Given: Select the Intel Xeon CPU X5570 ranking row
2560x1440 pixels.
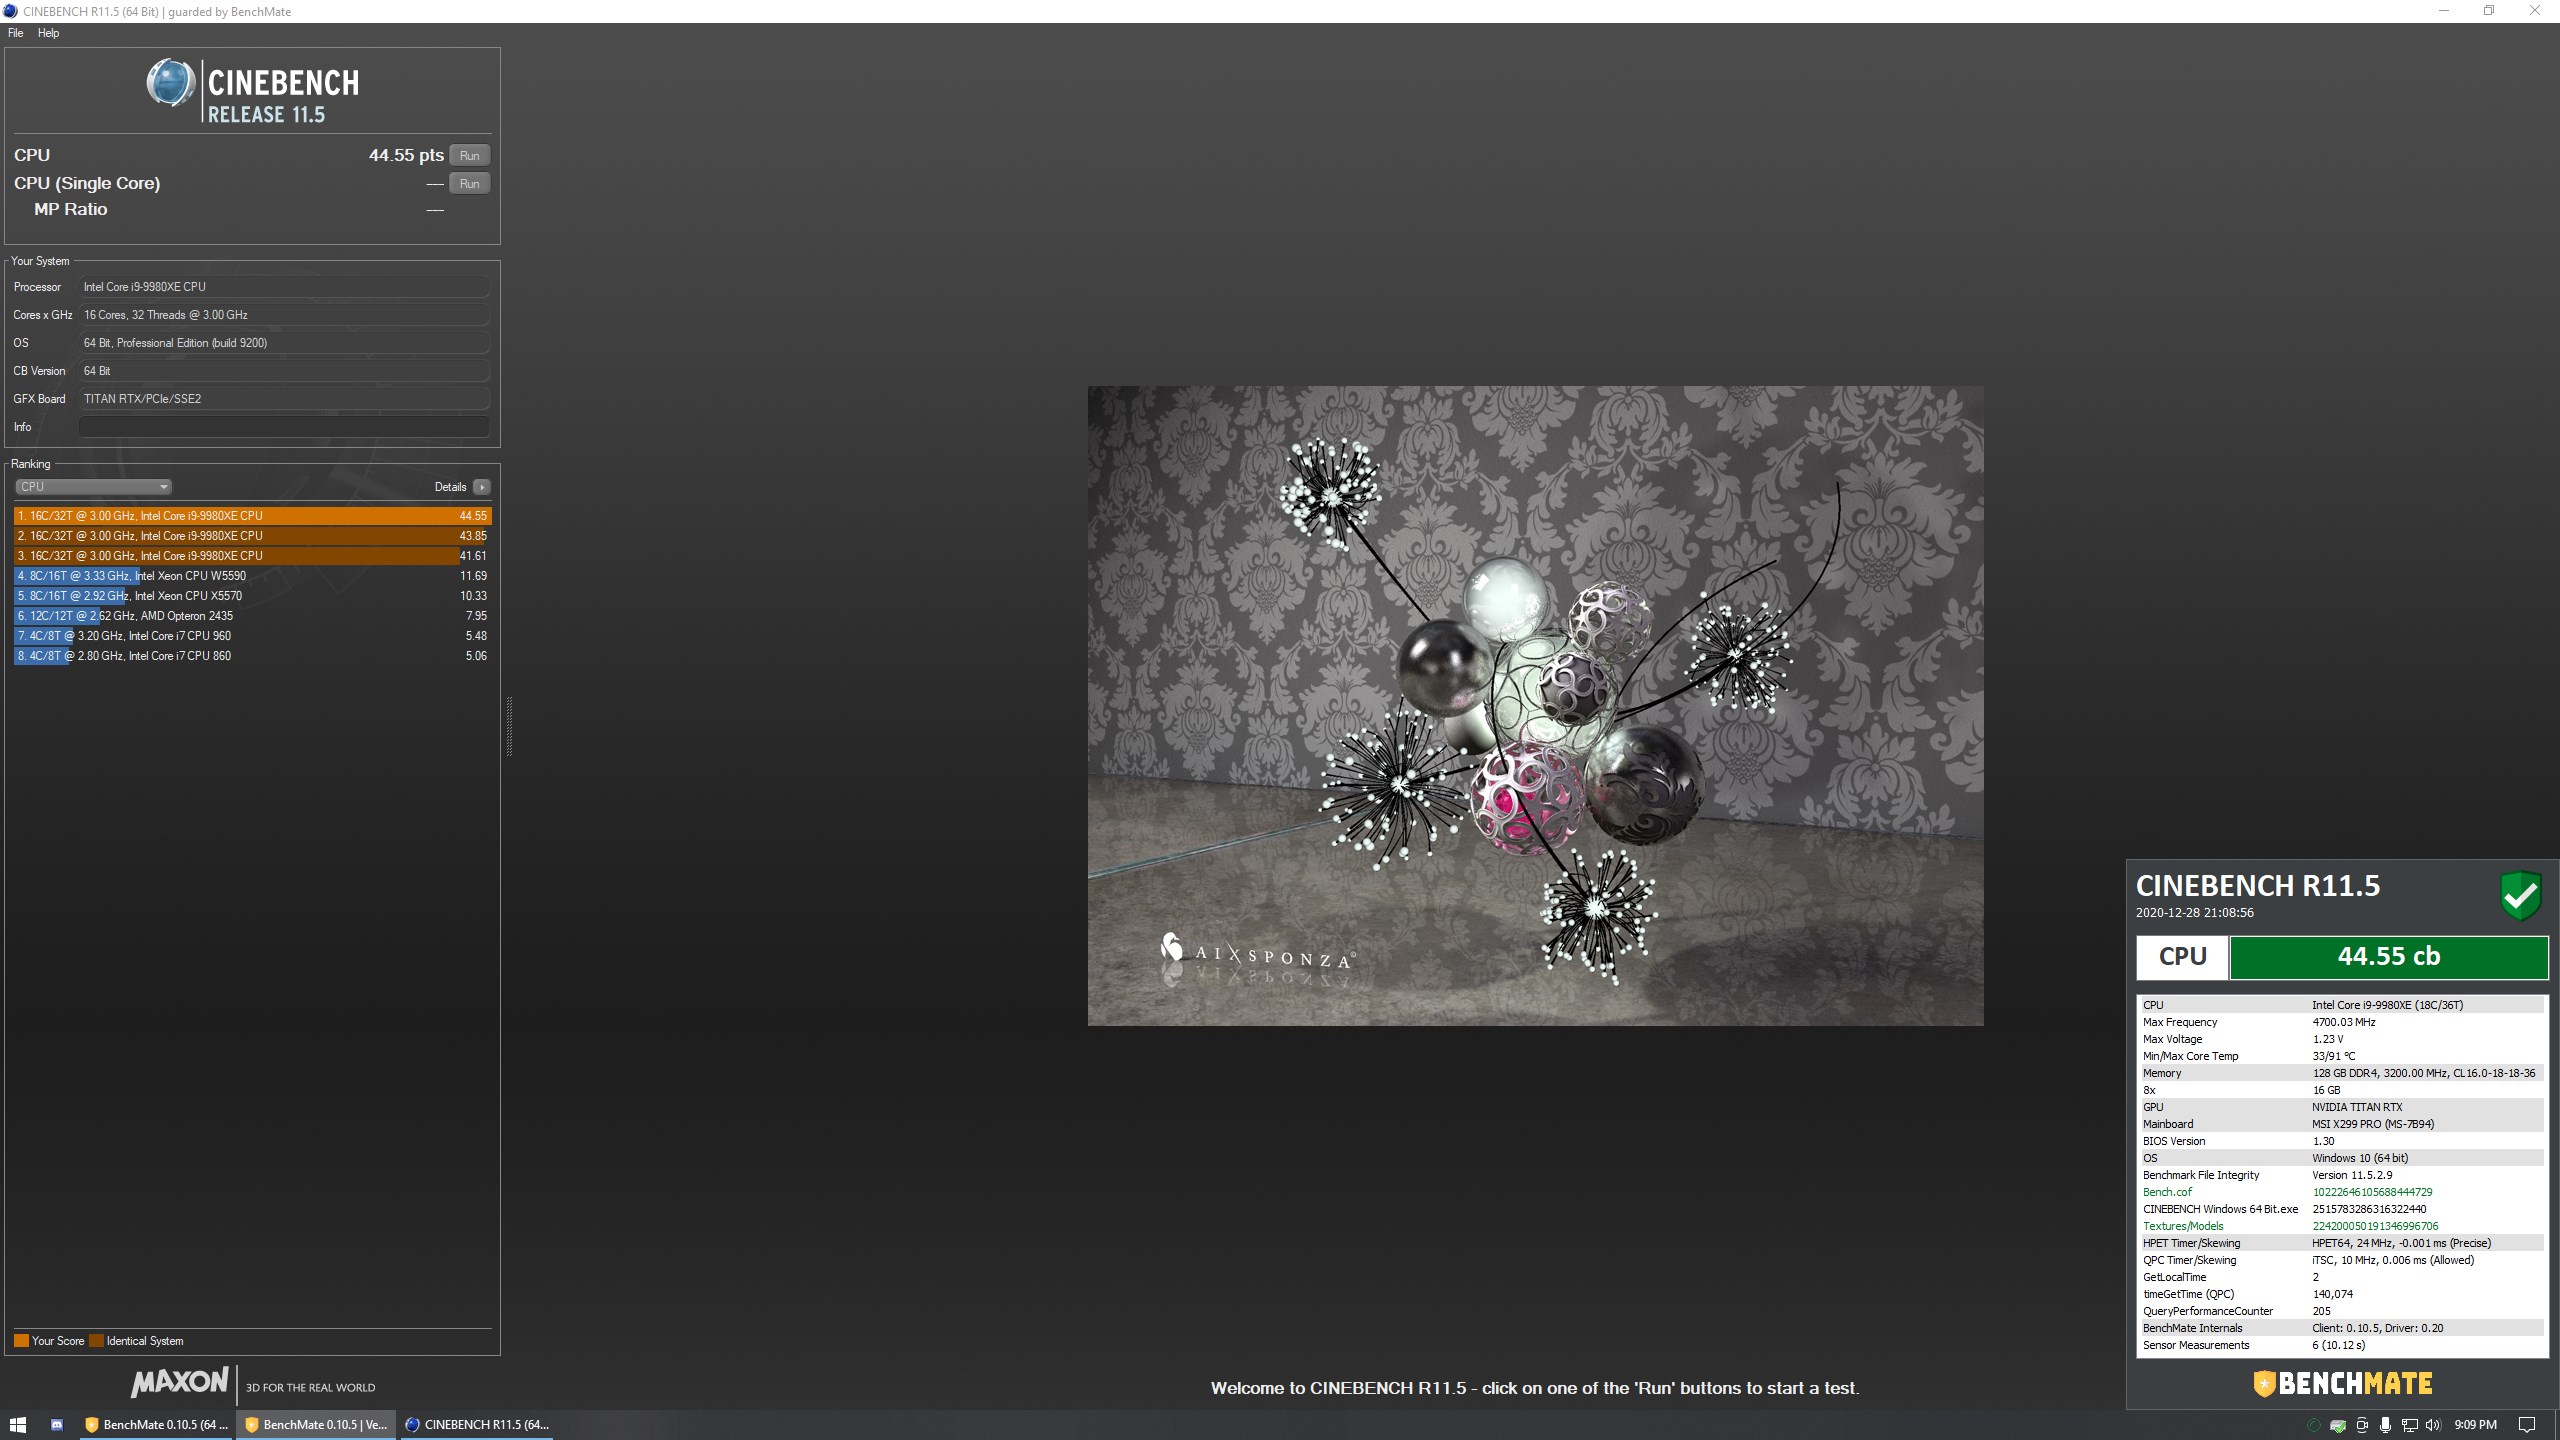Looking at the screenshot, I should 253,596.
